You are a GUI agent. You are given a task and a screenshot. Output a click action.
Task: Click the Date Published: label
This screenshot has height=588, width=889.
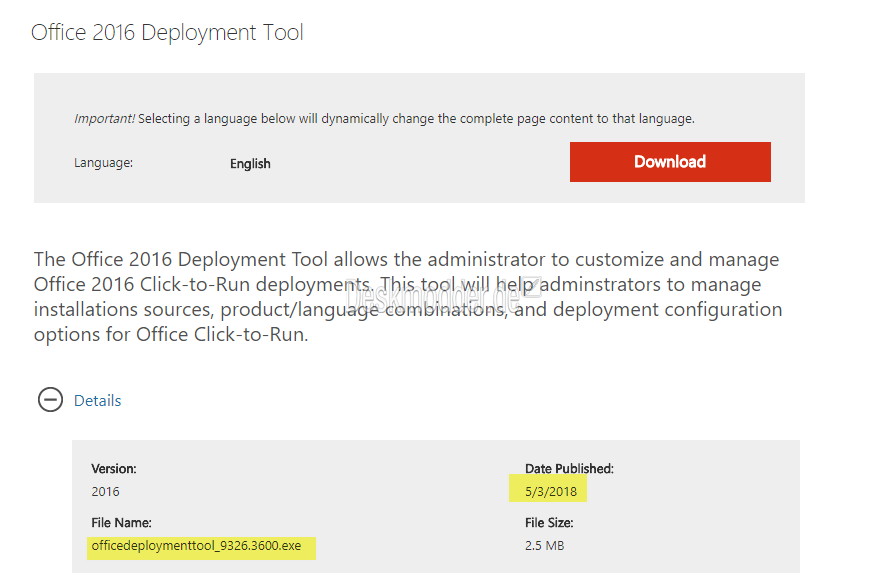tap(569, 468)
